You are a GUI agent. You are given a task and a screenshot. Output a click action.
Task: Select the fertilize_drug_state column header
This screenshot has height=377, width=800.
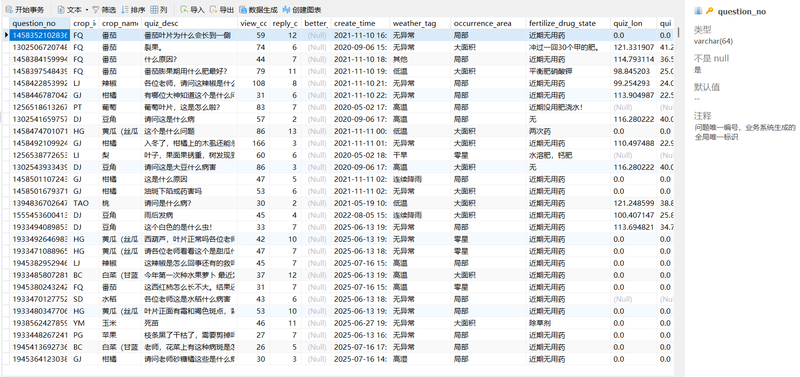[568, 23]
